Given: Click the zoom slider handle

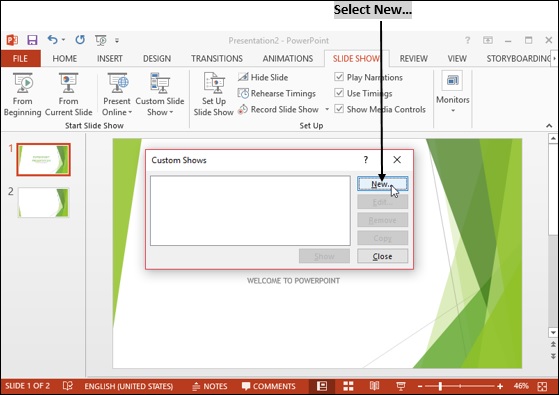Looking at the screenshot, I should tap(440, 386).
